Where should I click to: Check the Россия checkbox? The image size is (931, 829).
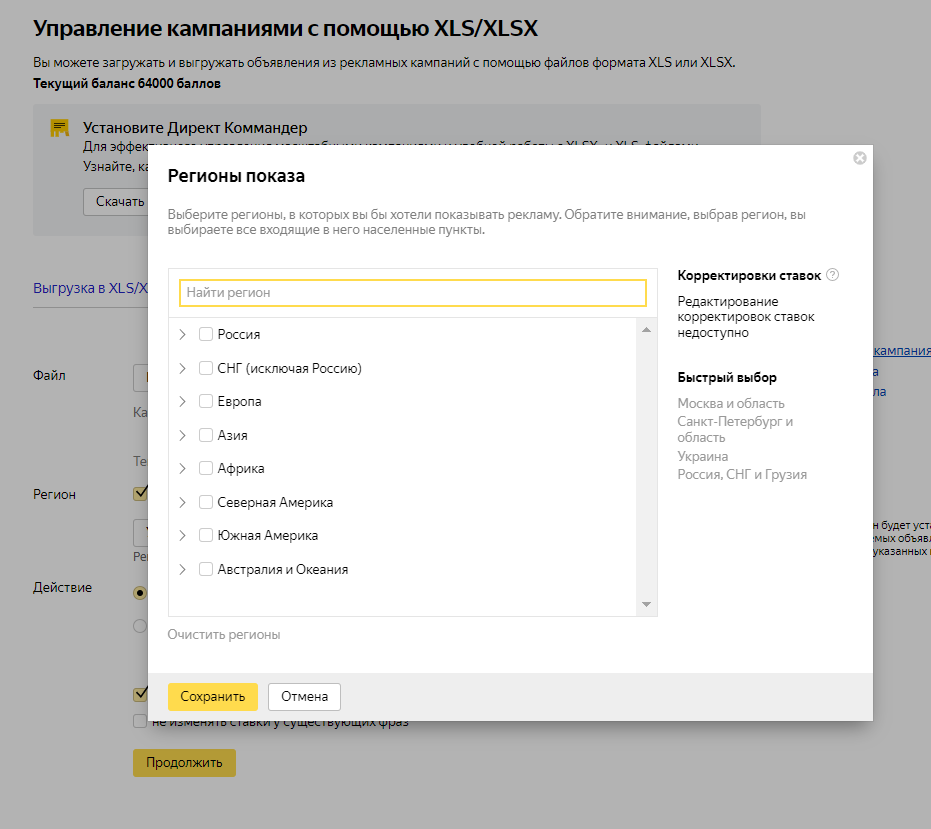click(206, 335)
